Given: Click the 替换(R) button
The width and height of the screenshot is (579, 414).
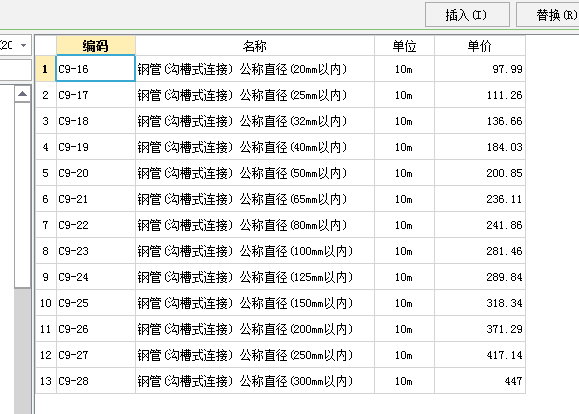Looking at the screenshot, I should pos(548,15).
